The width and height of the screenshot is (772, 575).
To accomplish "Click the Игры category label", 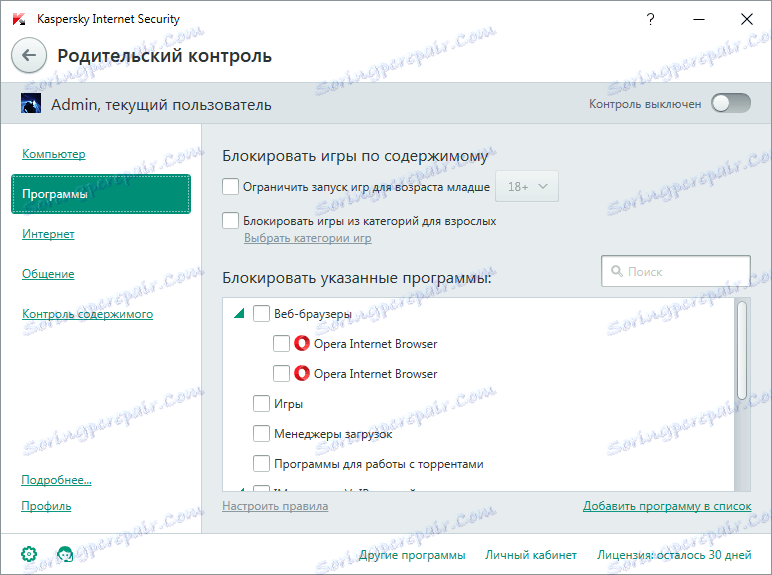I will coord(289,404).
